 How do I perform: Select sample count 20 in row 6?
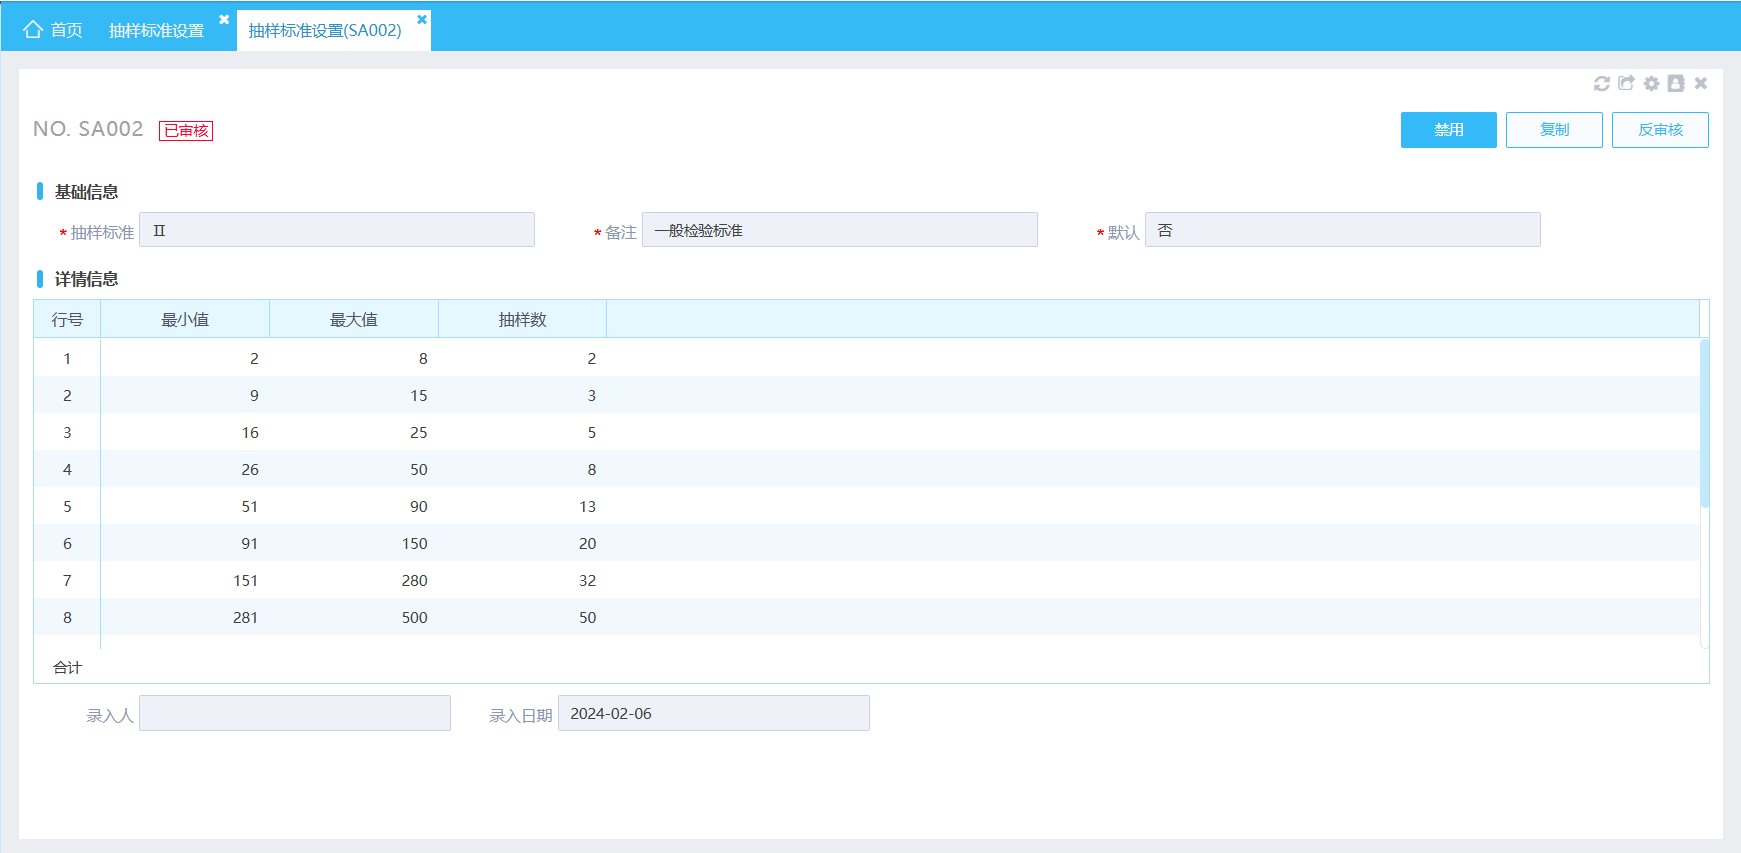(x=588, y=544)
